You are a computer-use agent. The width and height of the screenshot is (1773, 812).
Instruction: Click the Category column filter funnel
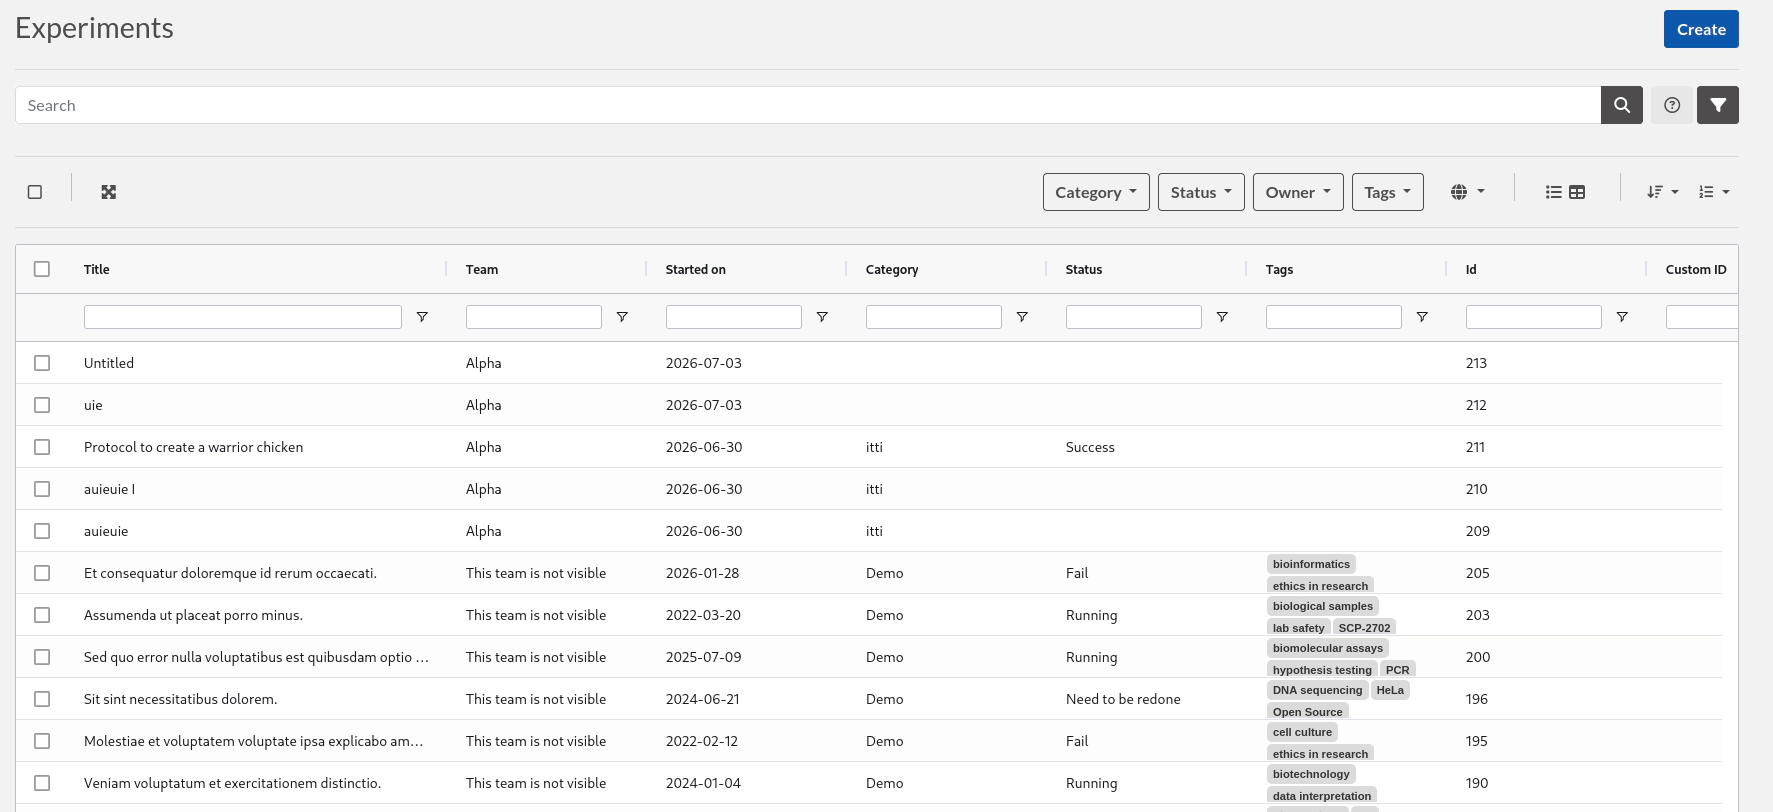tap(1022, 317)
